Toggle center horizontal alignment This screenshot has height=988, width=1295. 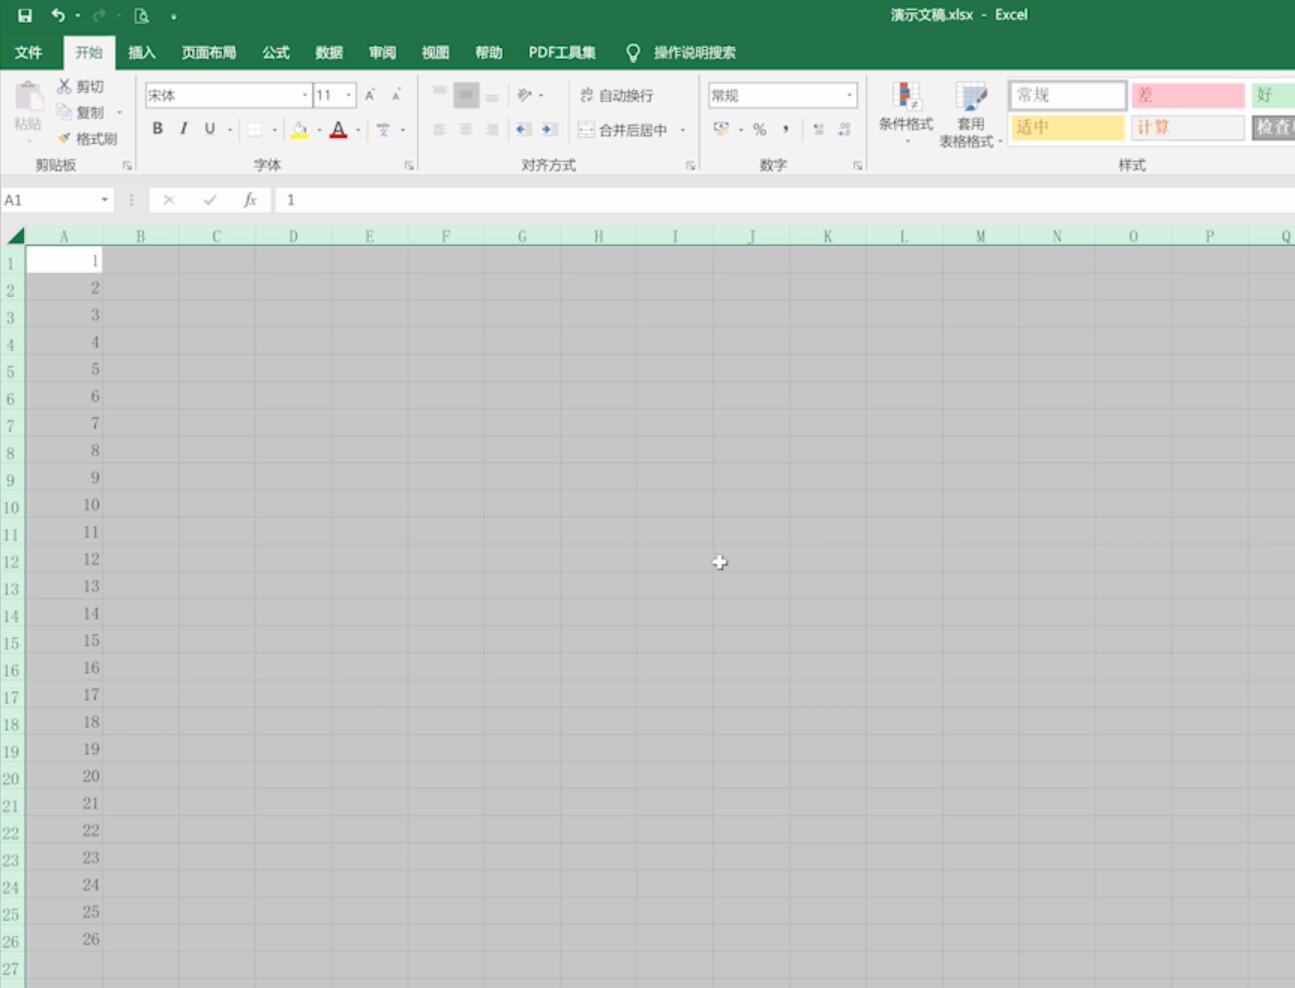[466, 129]
